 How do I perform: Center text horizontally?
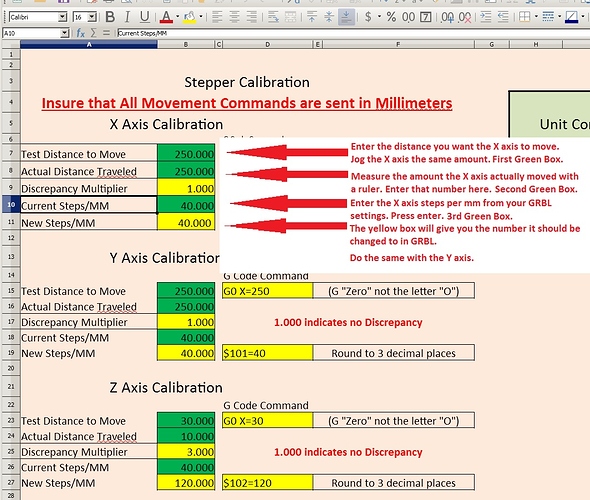[234, 17]
